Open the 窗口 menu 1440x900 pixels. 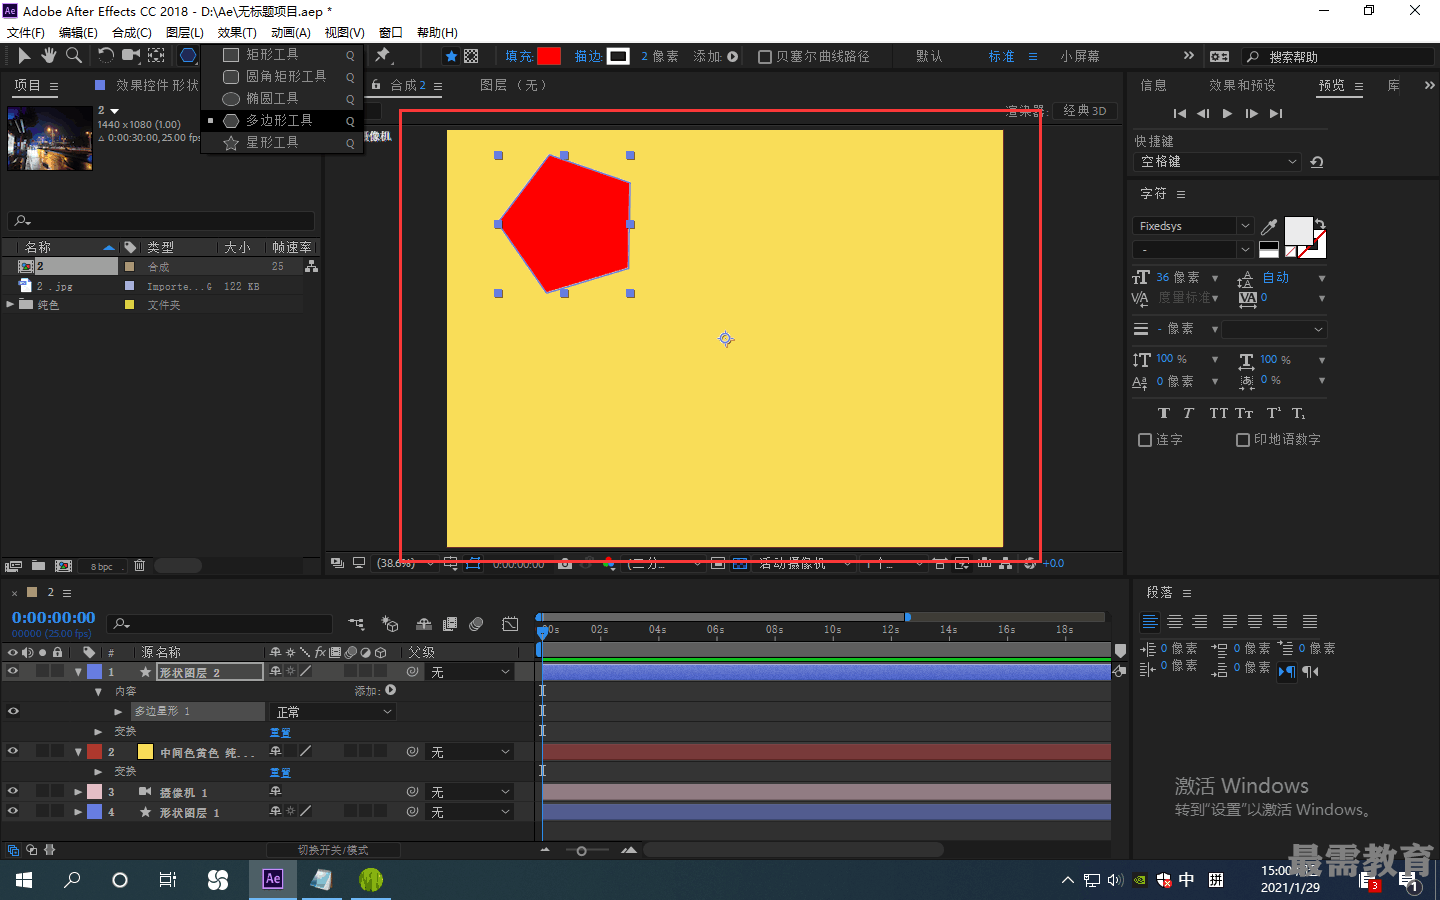391,33
